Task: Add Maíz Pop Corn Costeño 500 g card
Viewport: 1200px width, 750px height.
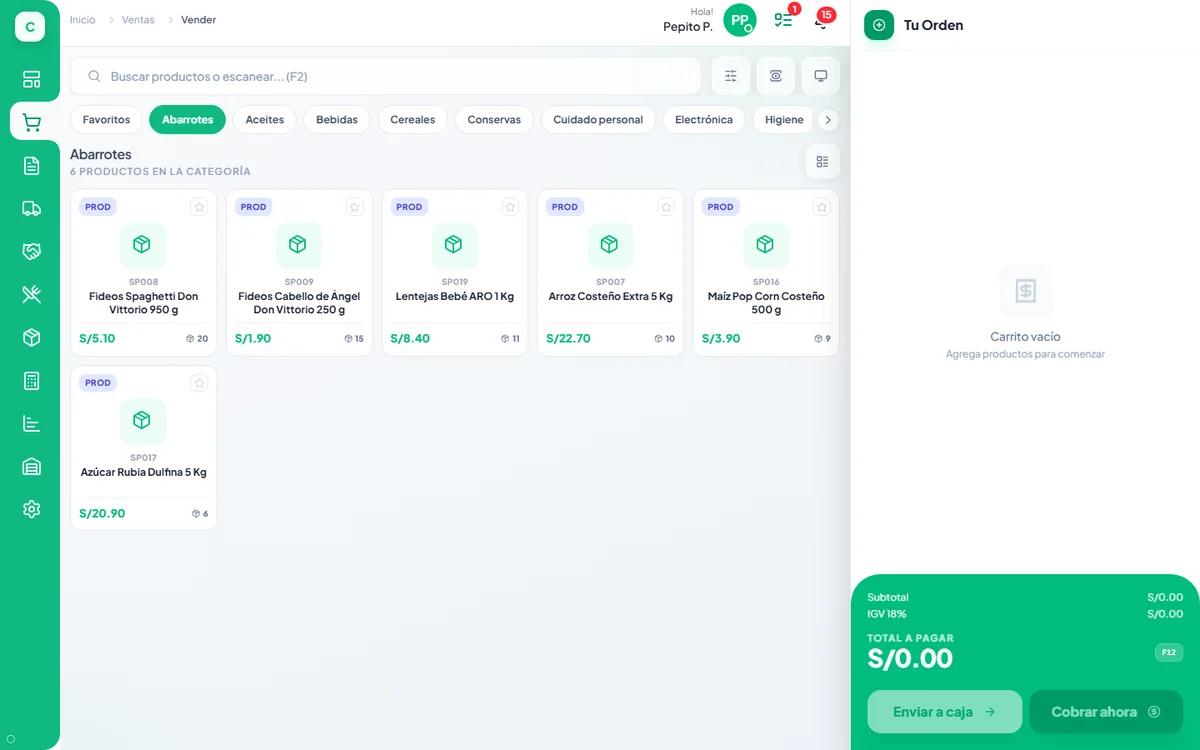Action: click(766, 272)
